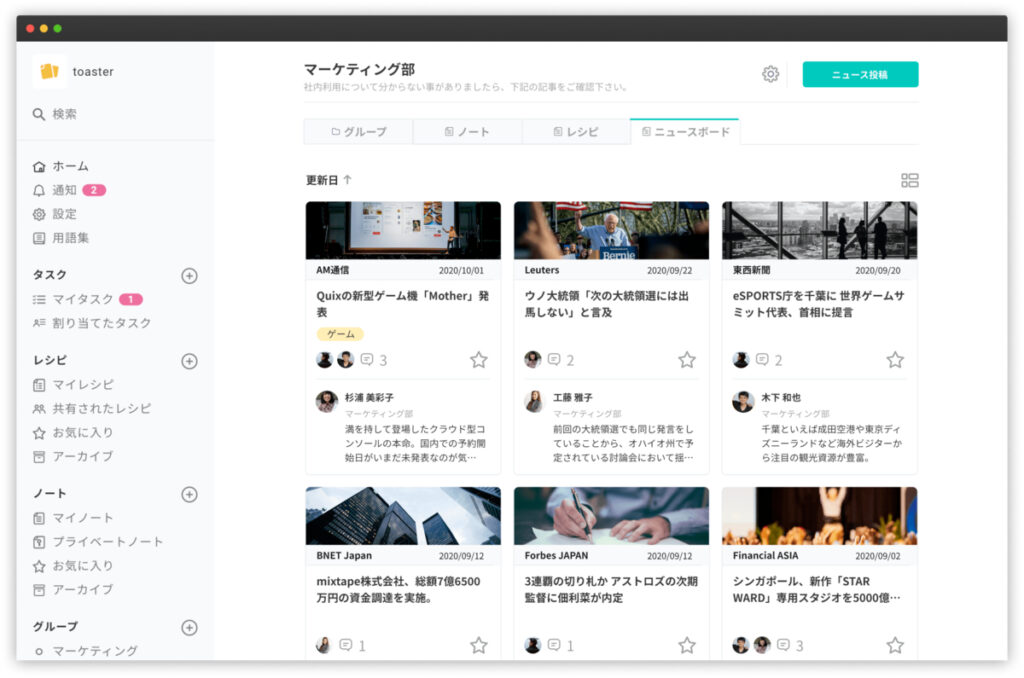Open comments on the Financial ASIA article
The height and width of the screenshot is (678, 1024).
(790, 645)
